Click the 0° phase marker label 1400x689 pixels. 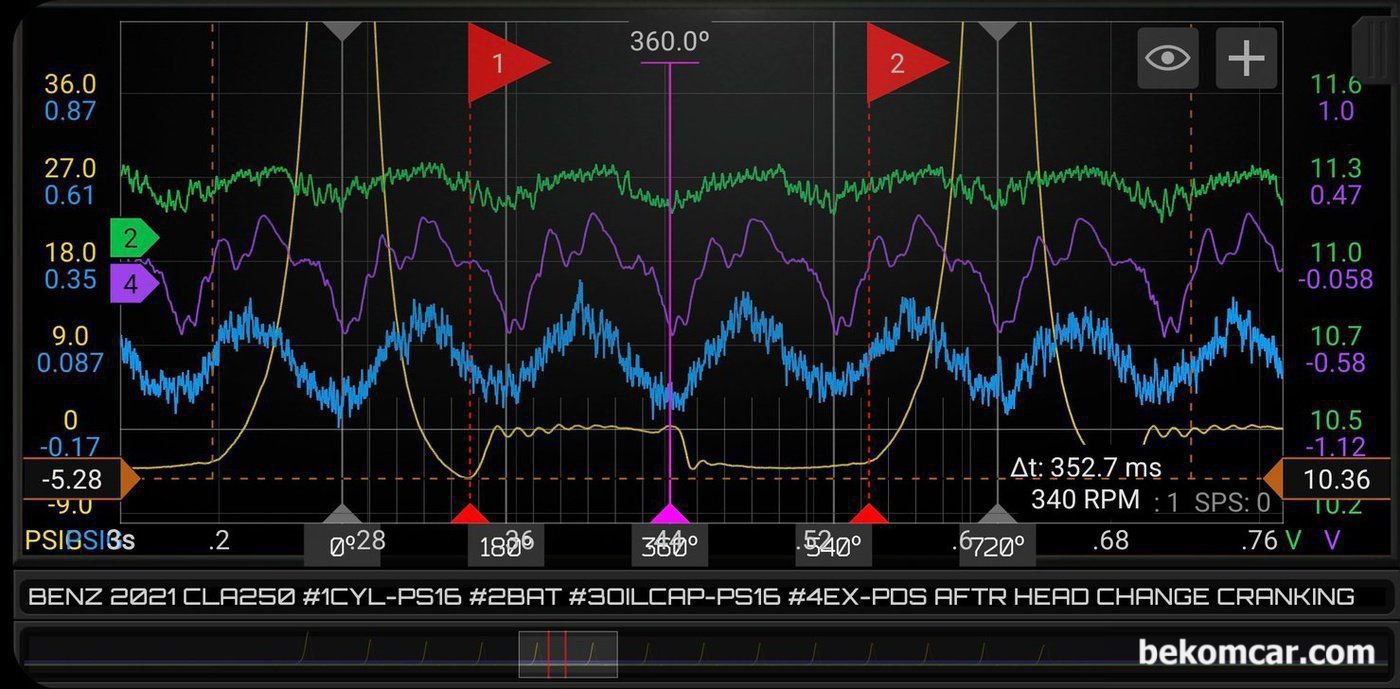pyautogui.click(x=343, y=546)
